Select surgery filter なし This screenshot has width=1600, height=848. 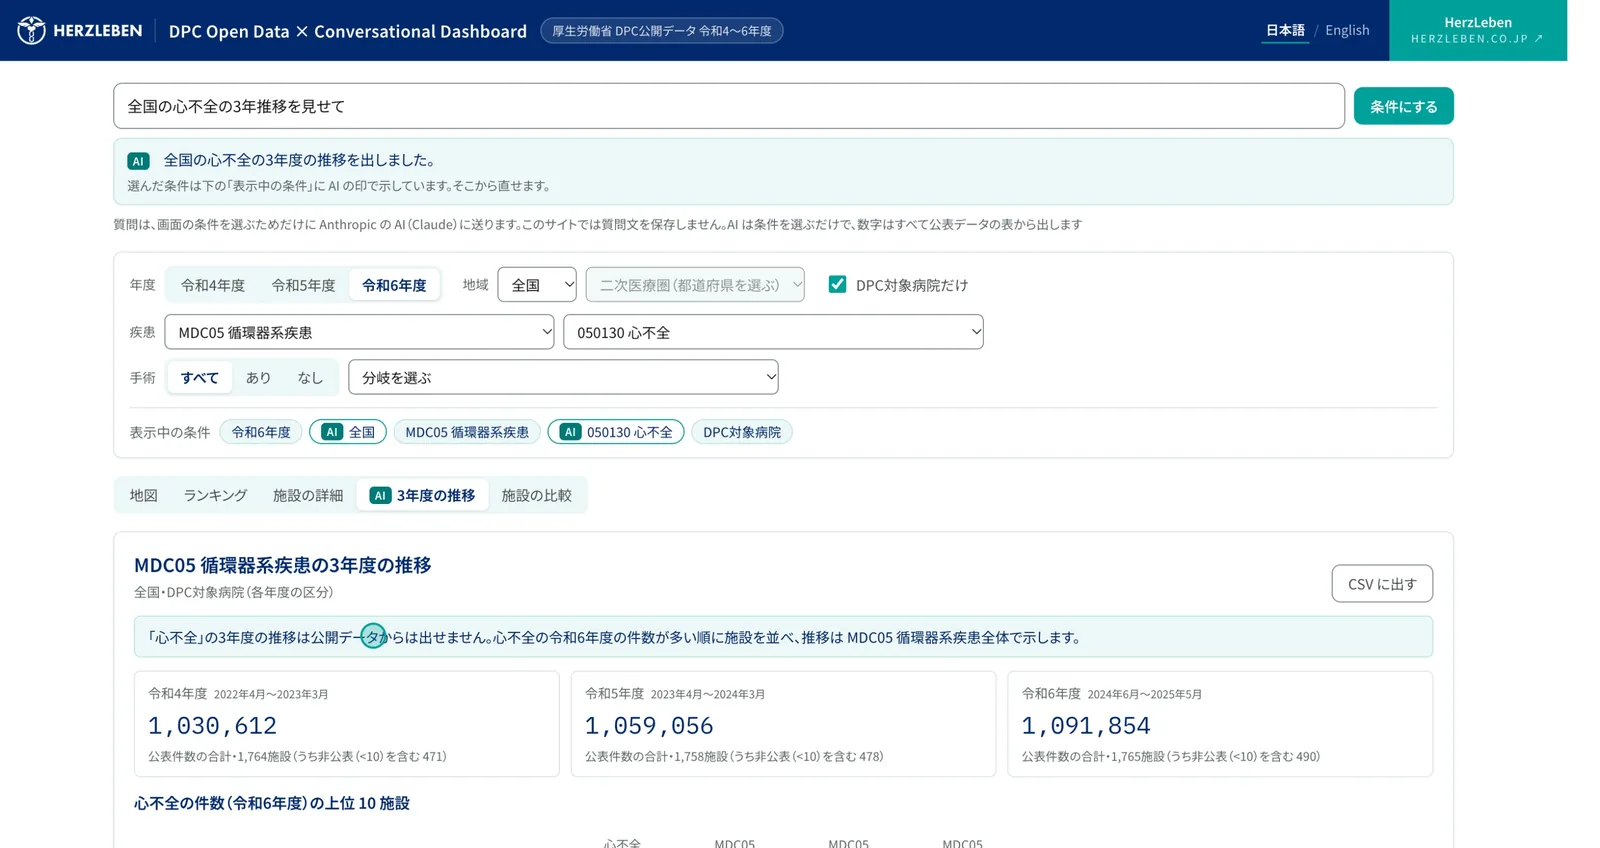point(310,378)
